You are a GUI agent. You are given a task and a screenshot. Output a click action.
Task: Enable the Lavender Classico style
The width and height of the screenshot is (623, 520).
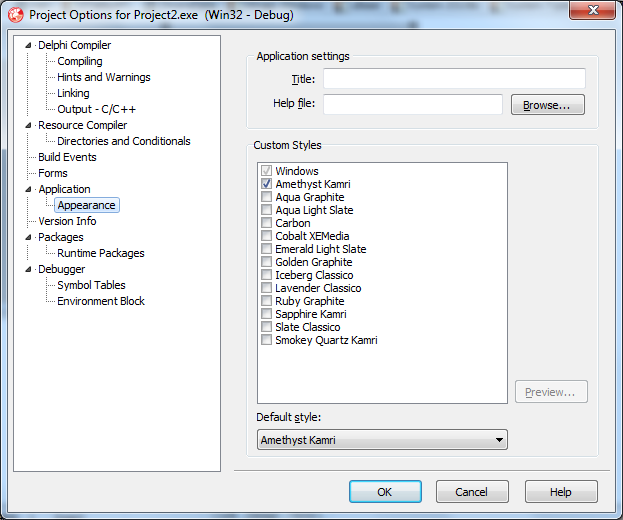(266, 288)
